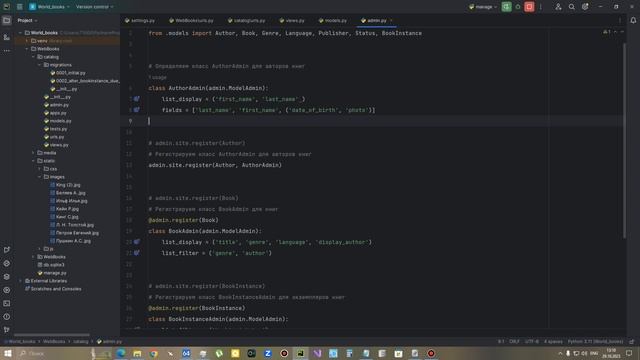Select tests.py in the project tree
Screen dimensions: 640x360
click(55, 129)
